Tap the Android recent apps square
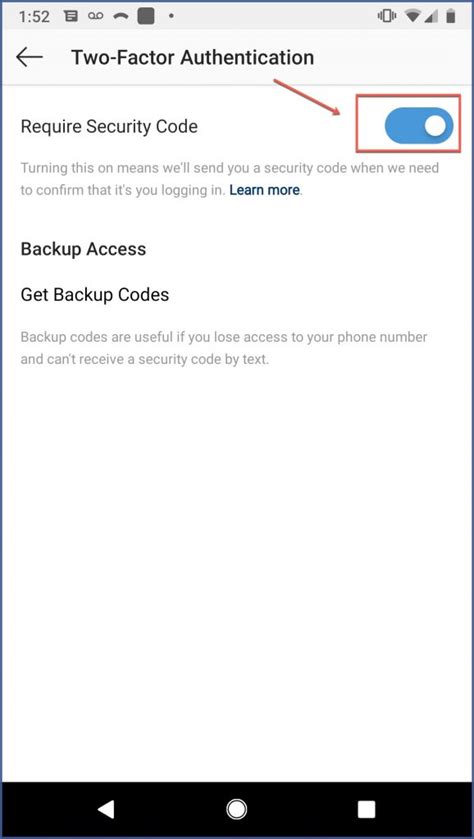 click(x=366, y=810)
